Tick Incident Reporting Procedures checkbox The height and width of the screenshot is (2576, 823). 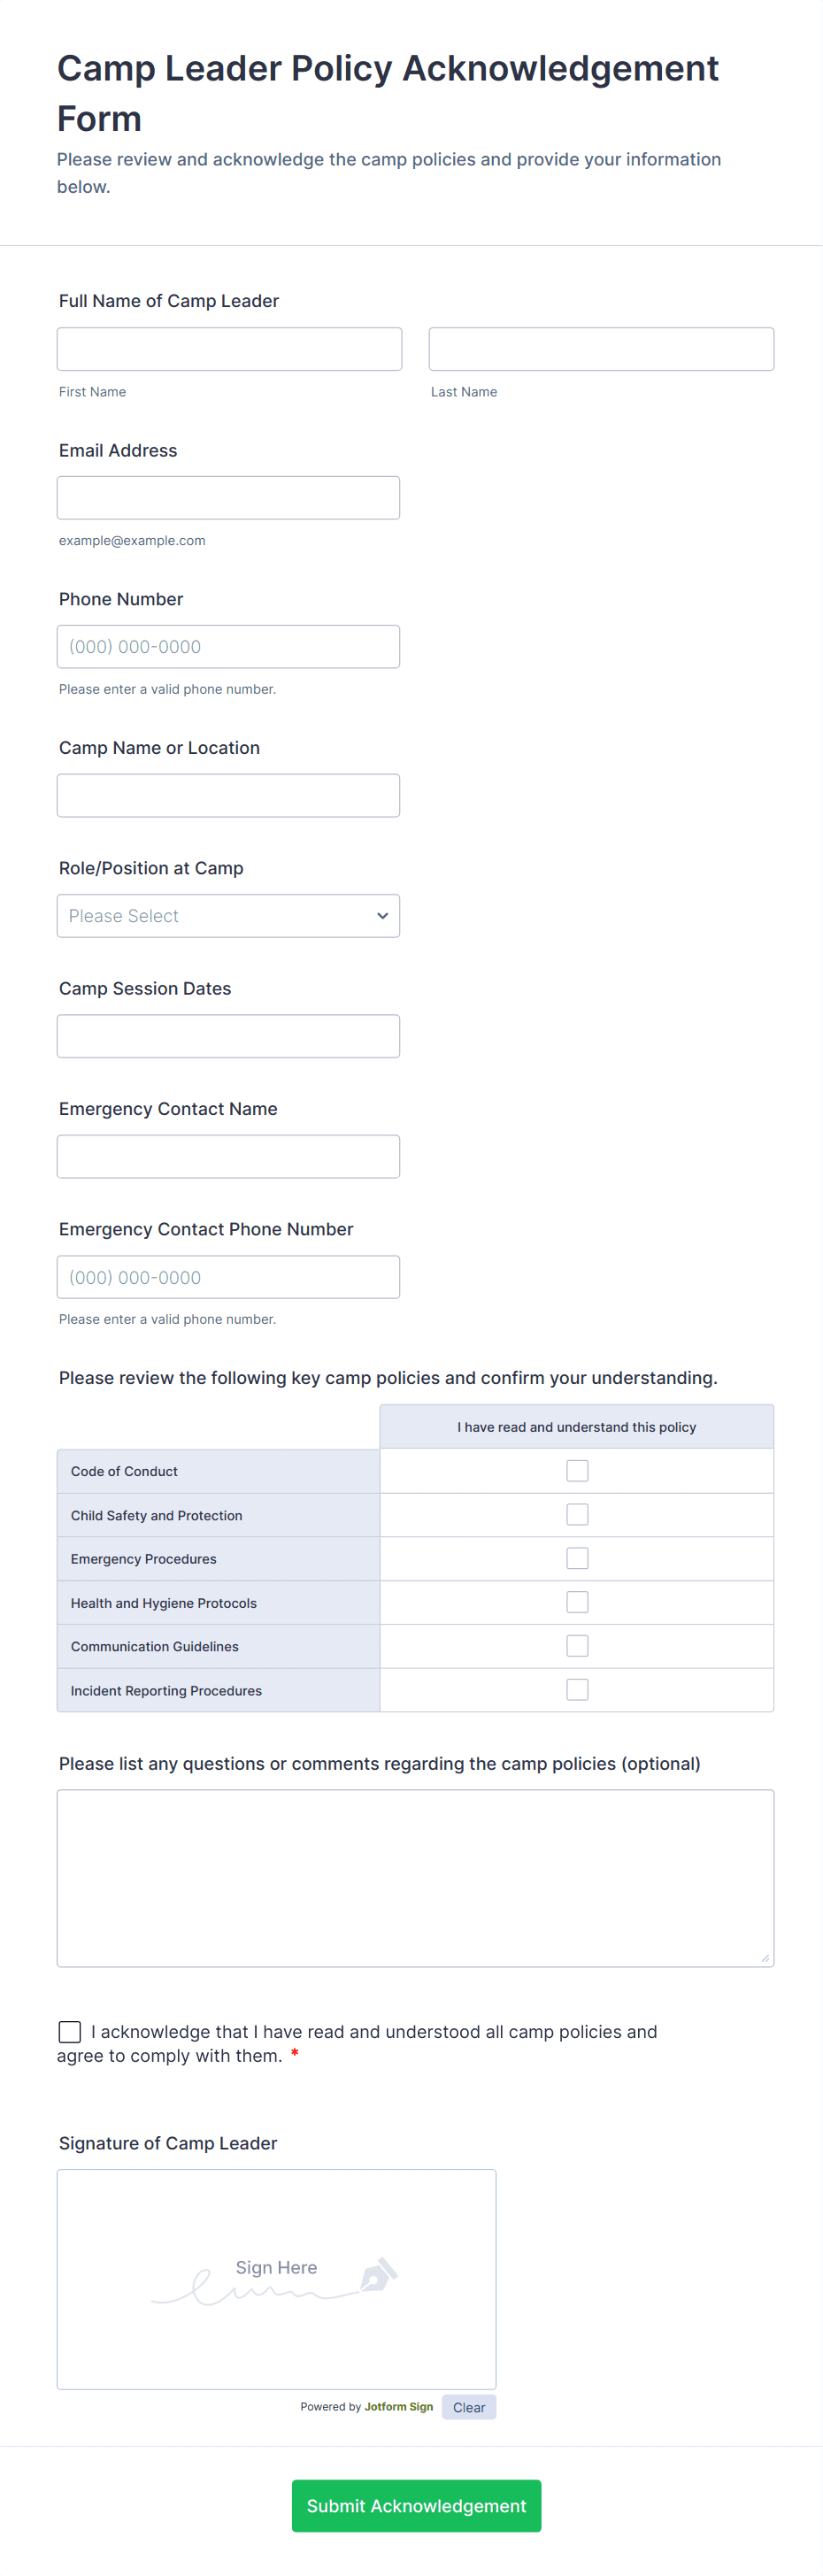click(577, 1690)
